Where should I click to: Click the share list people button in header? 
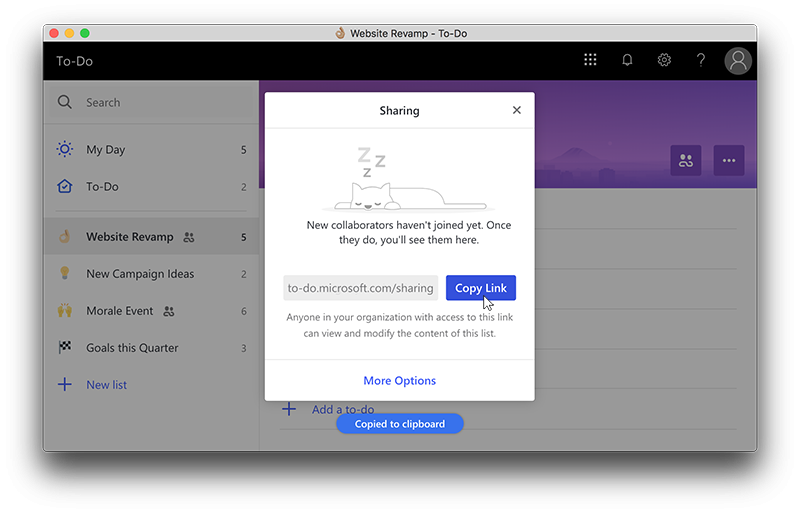686,160
